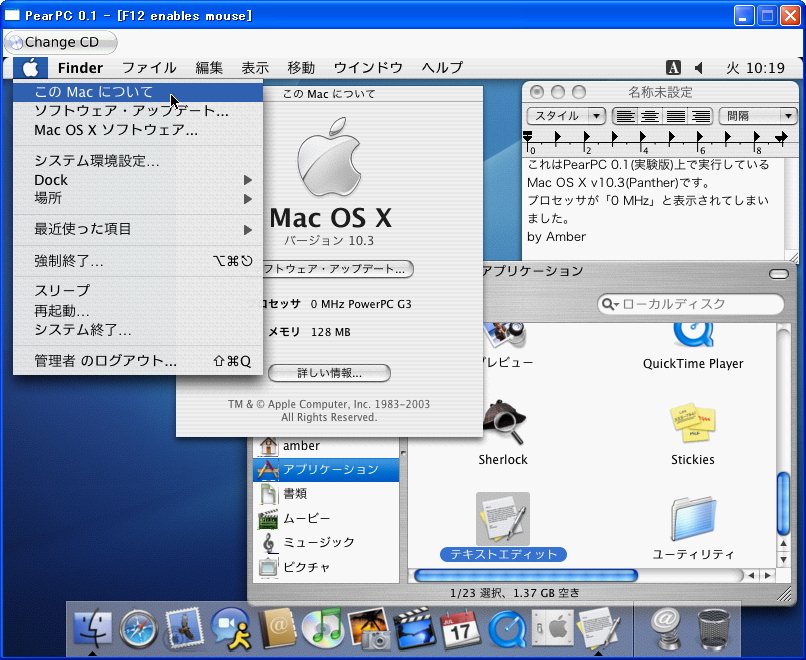Click 詳しい情報 button in About window
This screenshot has height=660, width=806.
point(329,373)
